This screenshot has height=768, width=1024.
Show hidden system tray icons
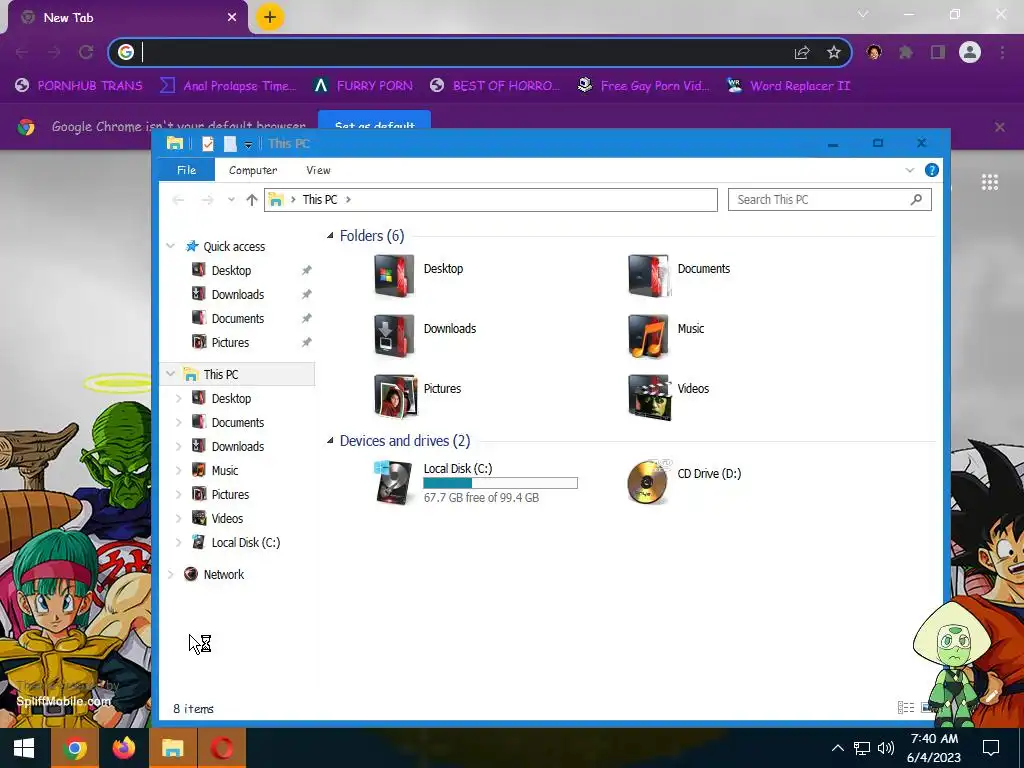coord(837,748)
